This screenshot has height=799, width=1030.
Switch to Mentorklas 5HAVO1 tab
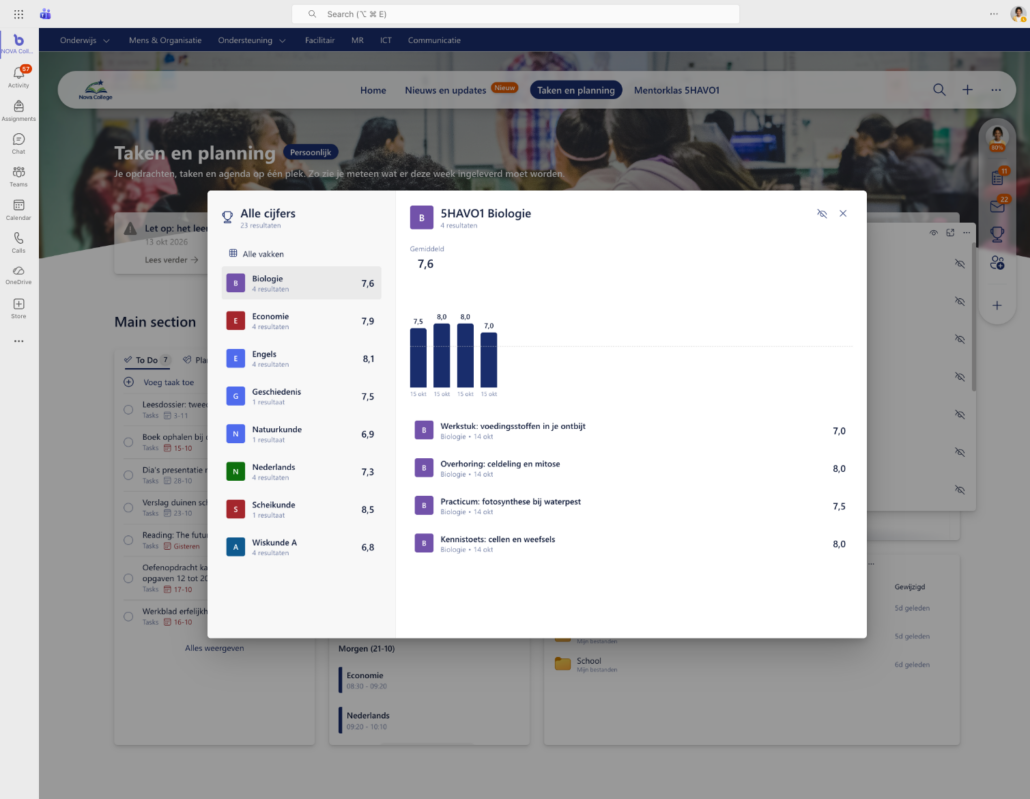tap(677, 90)
